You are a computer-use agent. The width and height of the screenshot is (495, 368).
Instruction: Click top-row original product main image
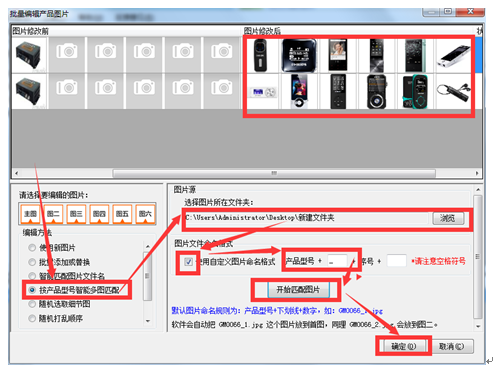pyautogui.click(x=29, y=55)
